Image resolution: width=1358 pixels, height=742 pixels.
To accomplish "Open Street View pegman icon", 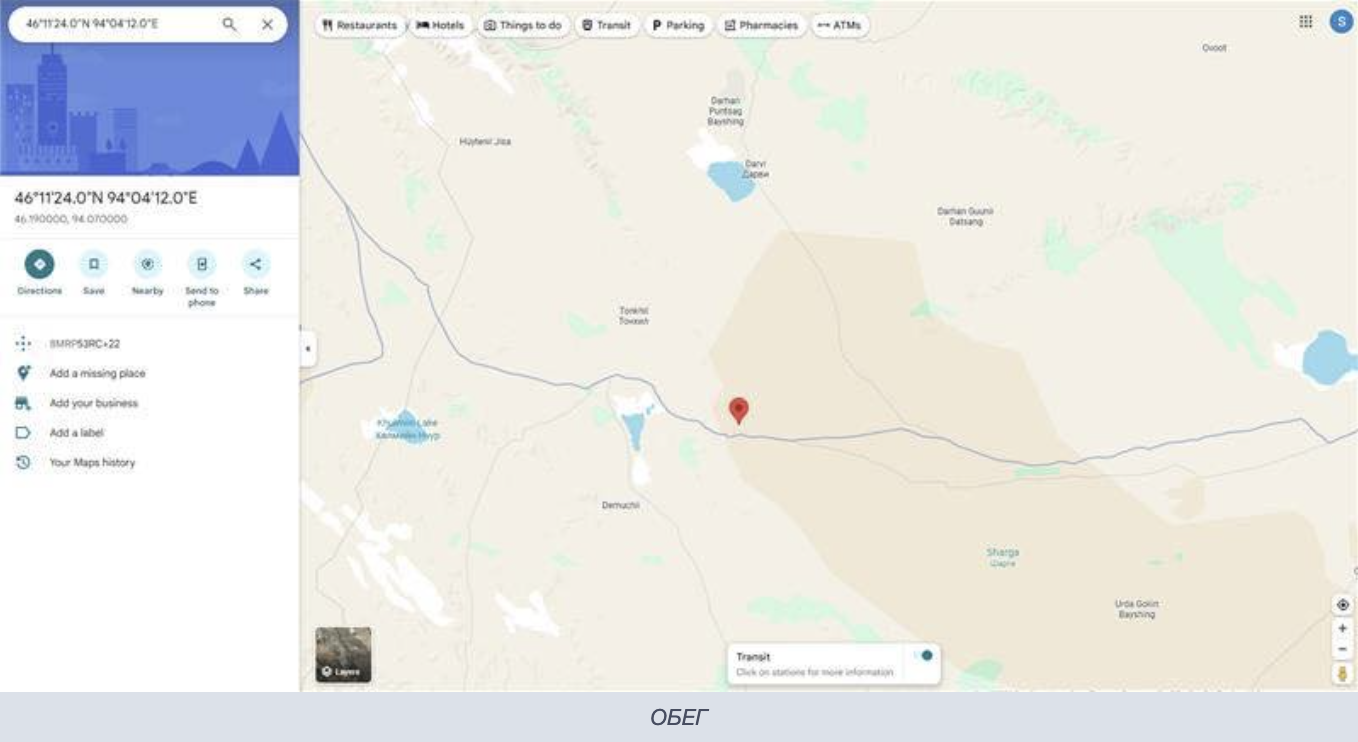I will pyautogui.click(x=1342, y=674).
